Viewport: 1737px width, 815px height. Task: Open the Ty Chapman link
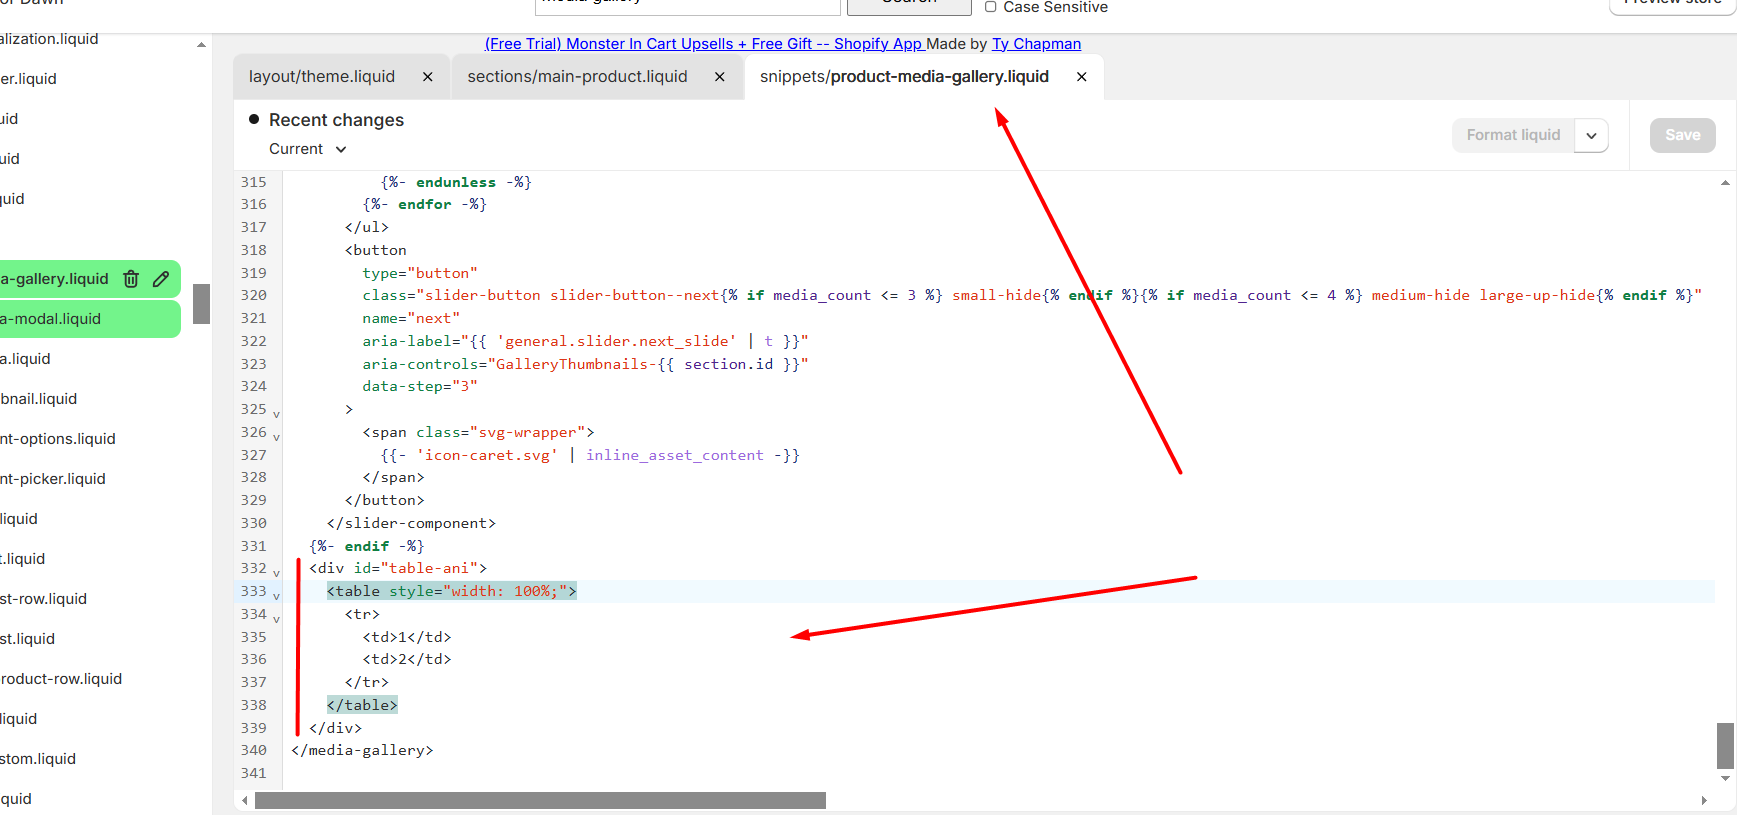1036,44
